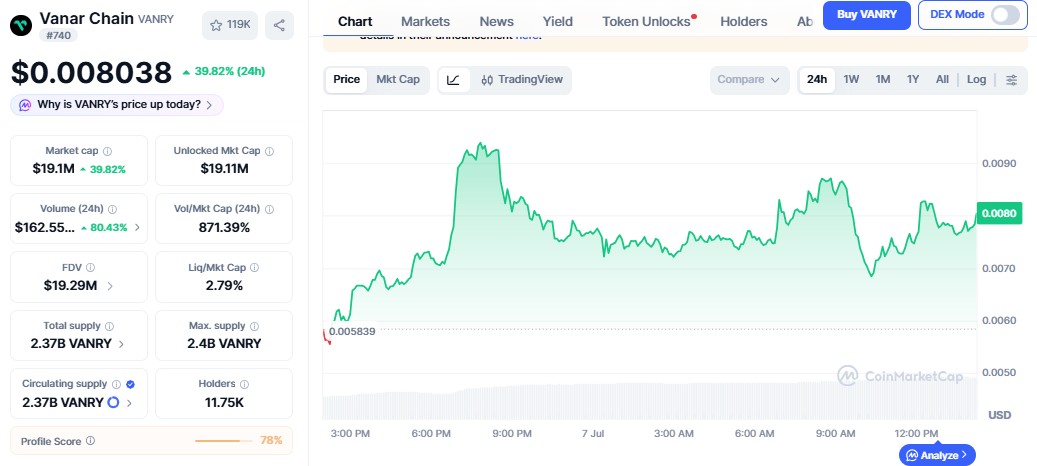The width and height of the screenshot is (1037, 466).
Task: Click the 2.79% Liq/Mkt Cap value
Action: click(x=224, y=286)
